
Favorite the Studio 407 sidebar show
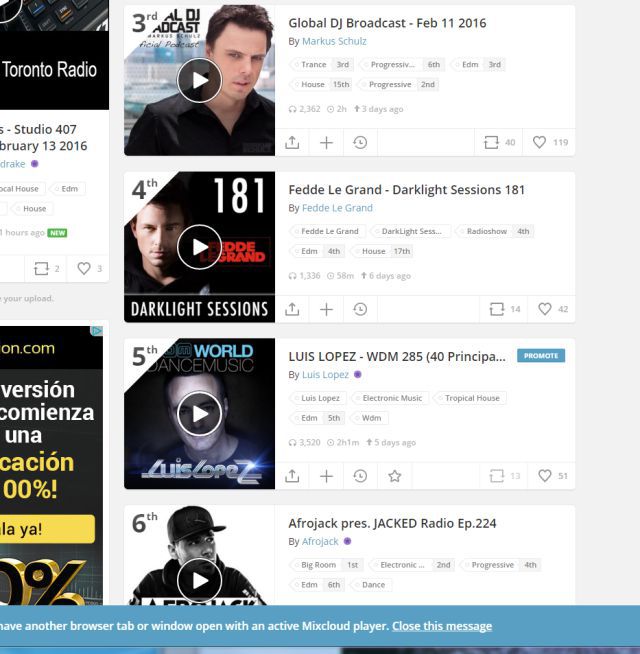89,269
